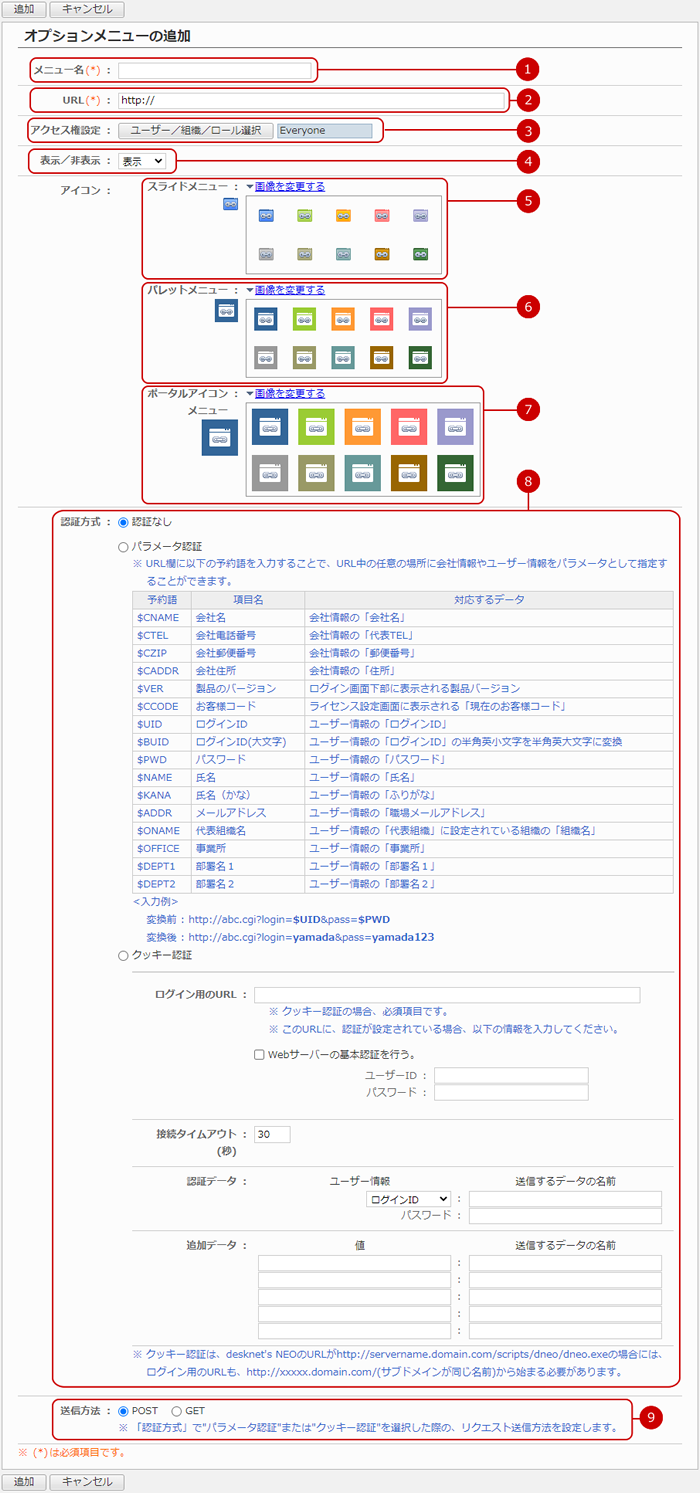Select the クッキー認証 radio button
This screenshot has width=700, height=1493.
point(124,955)
